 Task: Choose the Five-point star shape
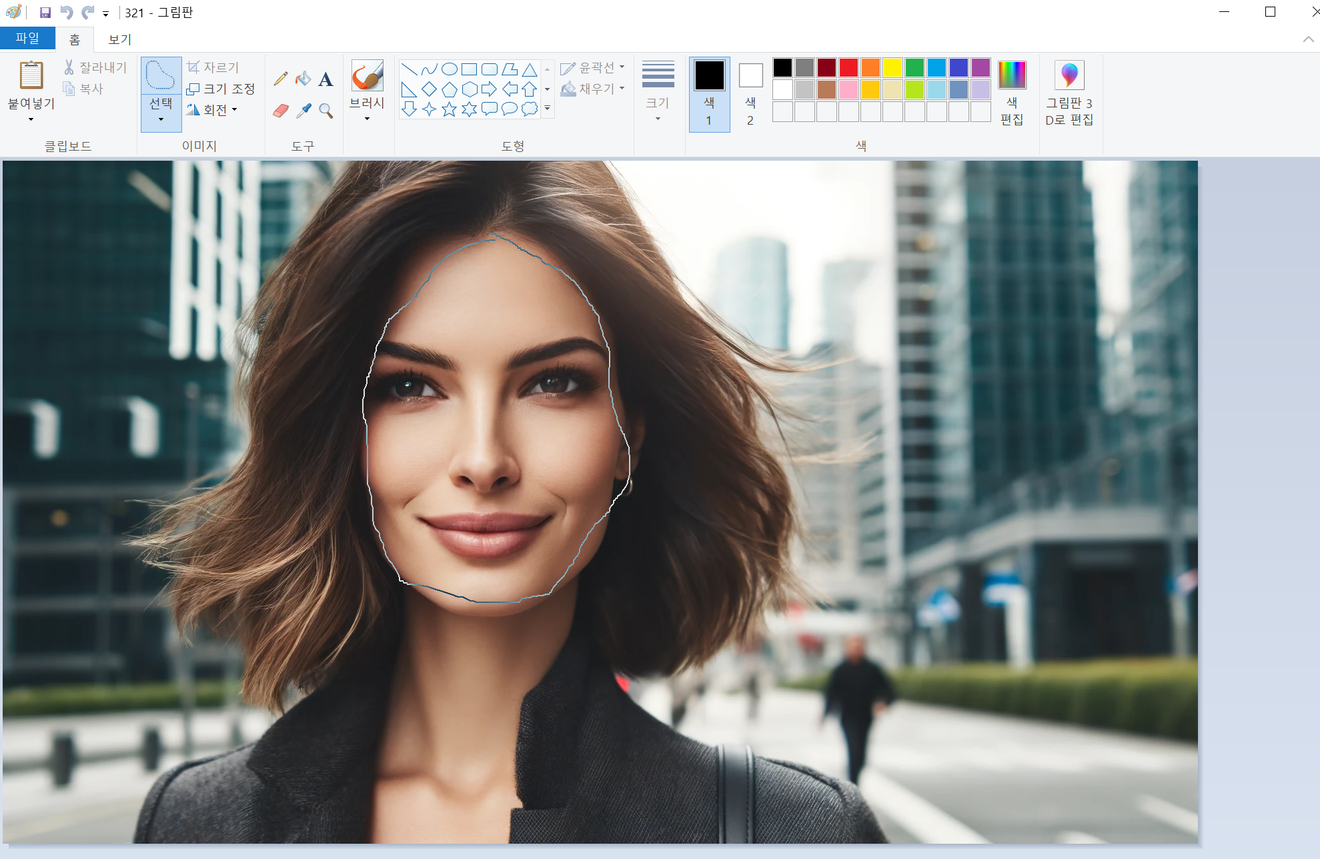click(x=449, y=109)
